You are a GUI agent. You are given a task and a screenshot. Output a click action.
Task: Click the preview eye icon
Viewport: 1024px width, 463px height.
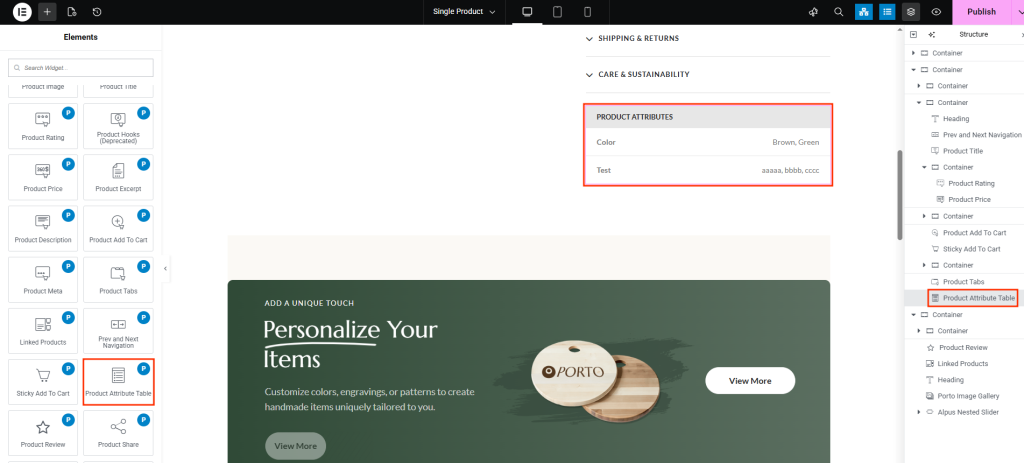pos(936,12)
